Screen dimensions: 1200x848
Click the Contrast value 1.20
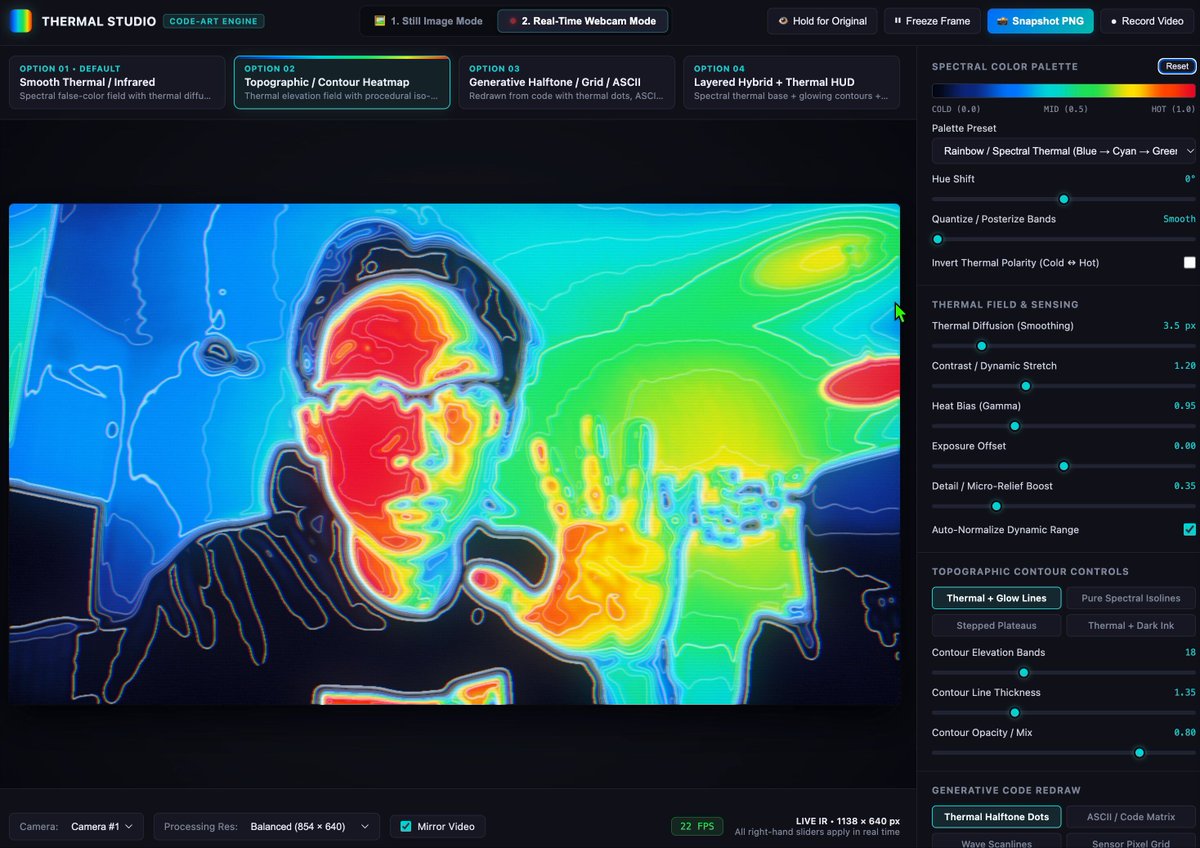click(1185, 366)
